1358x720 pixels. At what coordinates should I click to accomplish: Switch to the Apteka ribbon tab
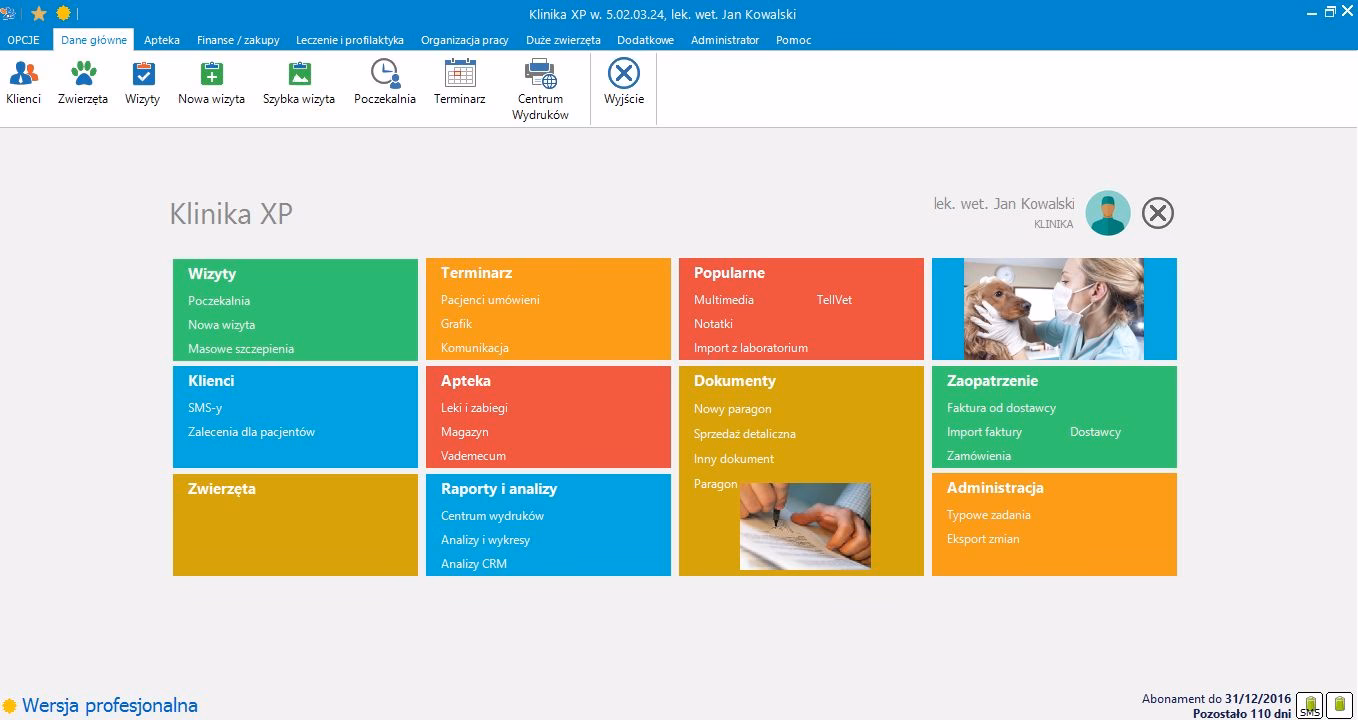point(162,40)
